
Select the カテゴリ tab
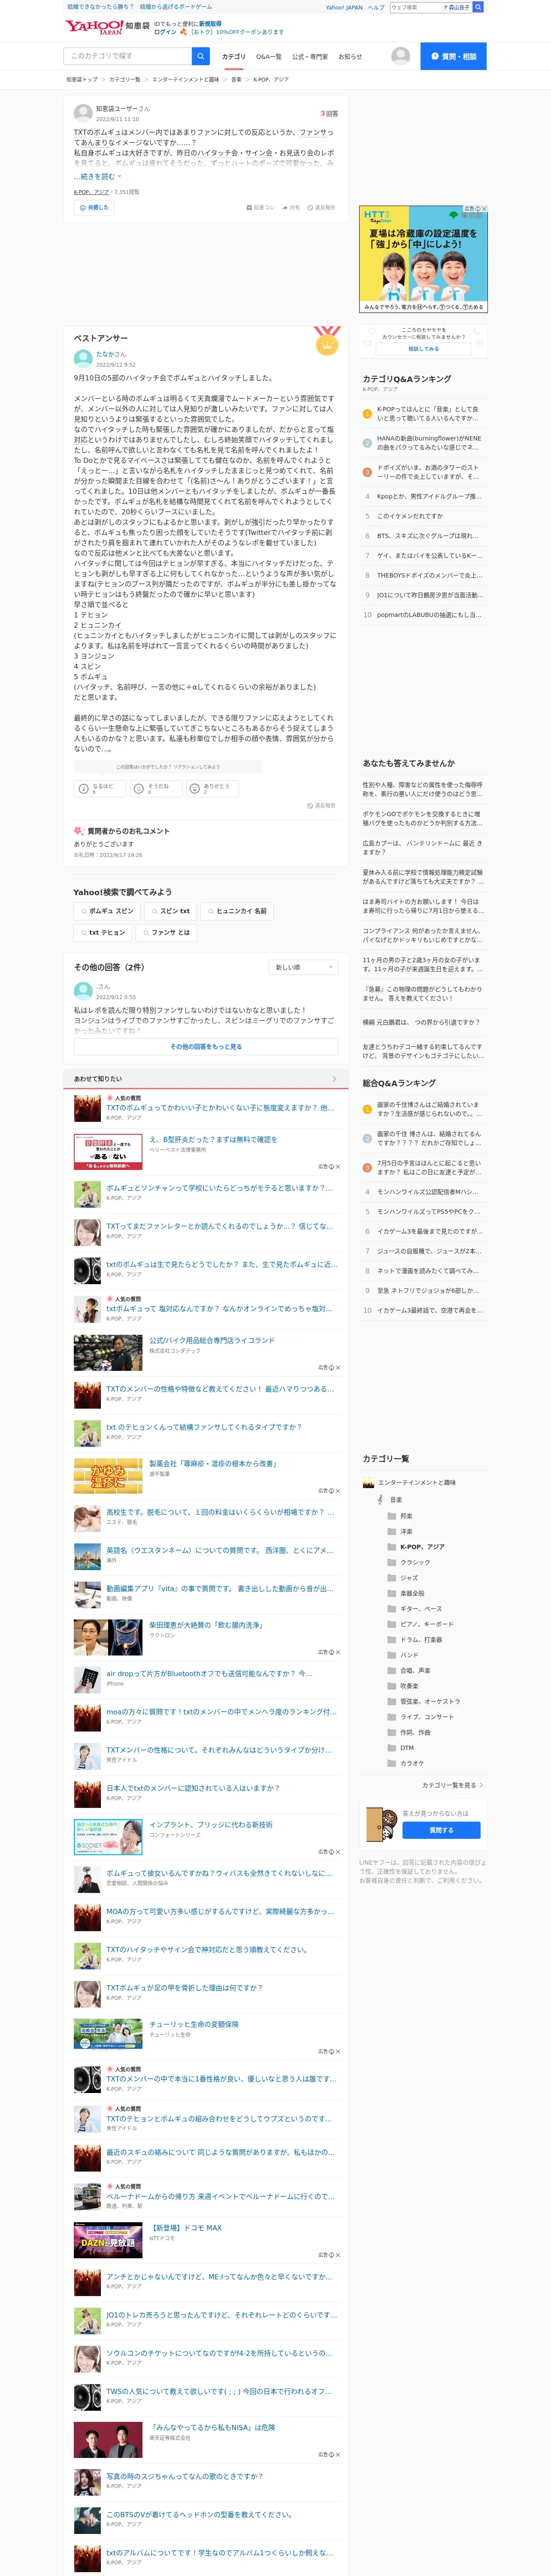pos(233,57)
